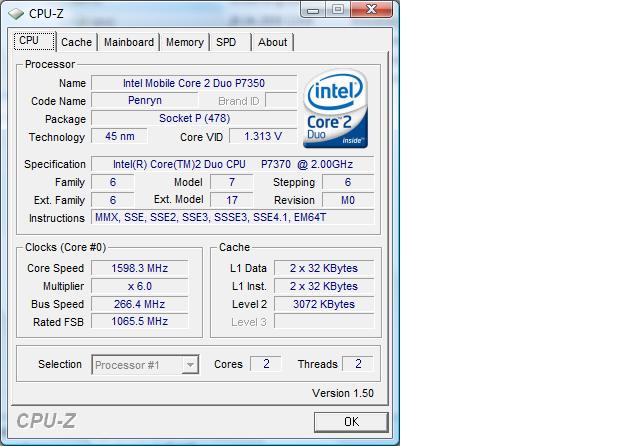The width and height of the screenshot is (640, 446).
Task: Select the Memory tab
Action: 184,42
